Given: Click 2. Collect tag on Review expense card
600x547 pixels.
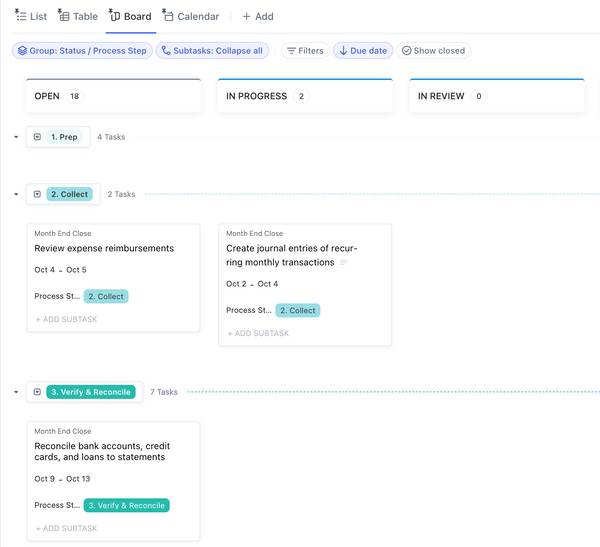Looking at the screenshot, I should click(105, 296).
